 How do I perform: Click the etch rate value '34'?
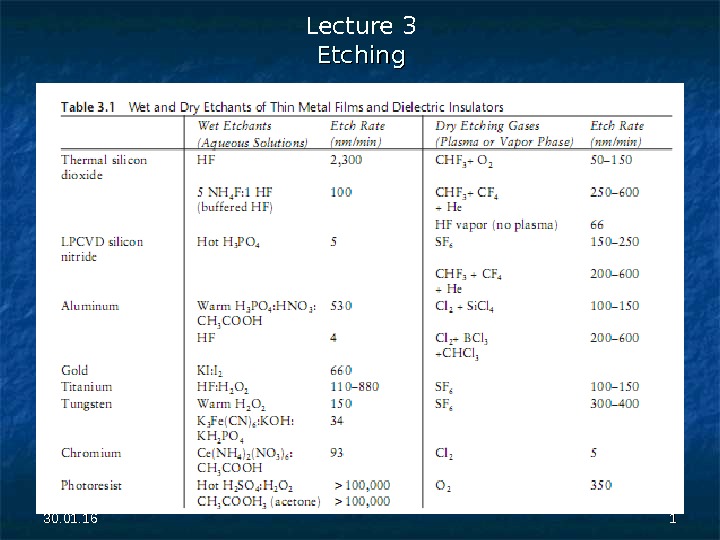click(337, 421)
